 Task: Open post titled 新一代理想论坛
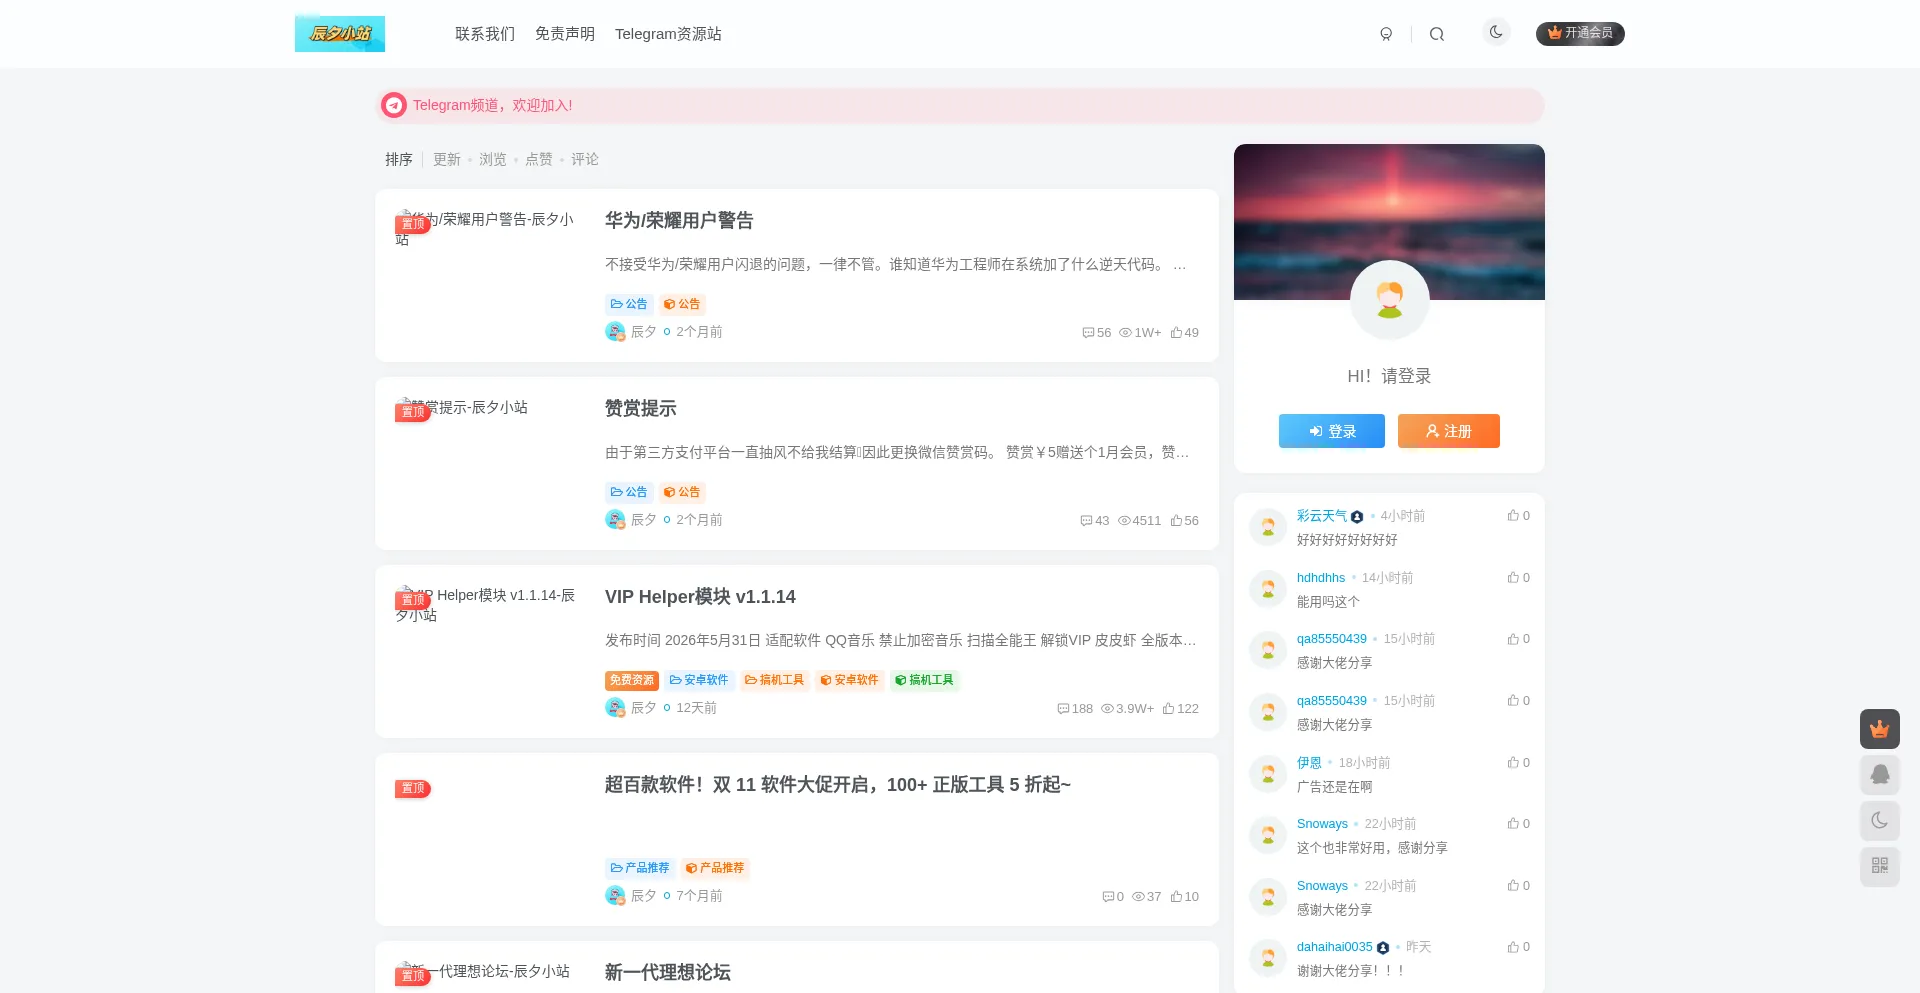668,972
